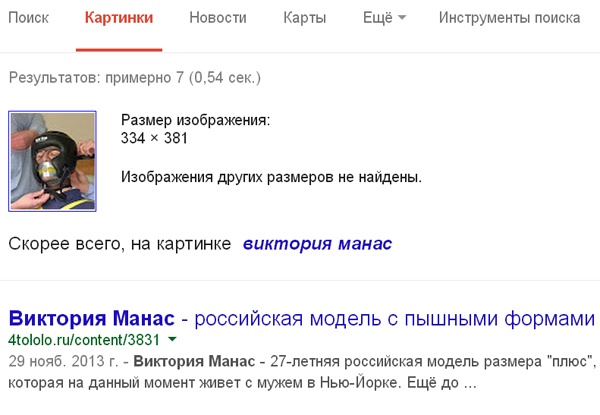Open the Поиск search tab
The image size is (600, 415).
click(x=28, y=18)
